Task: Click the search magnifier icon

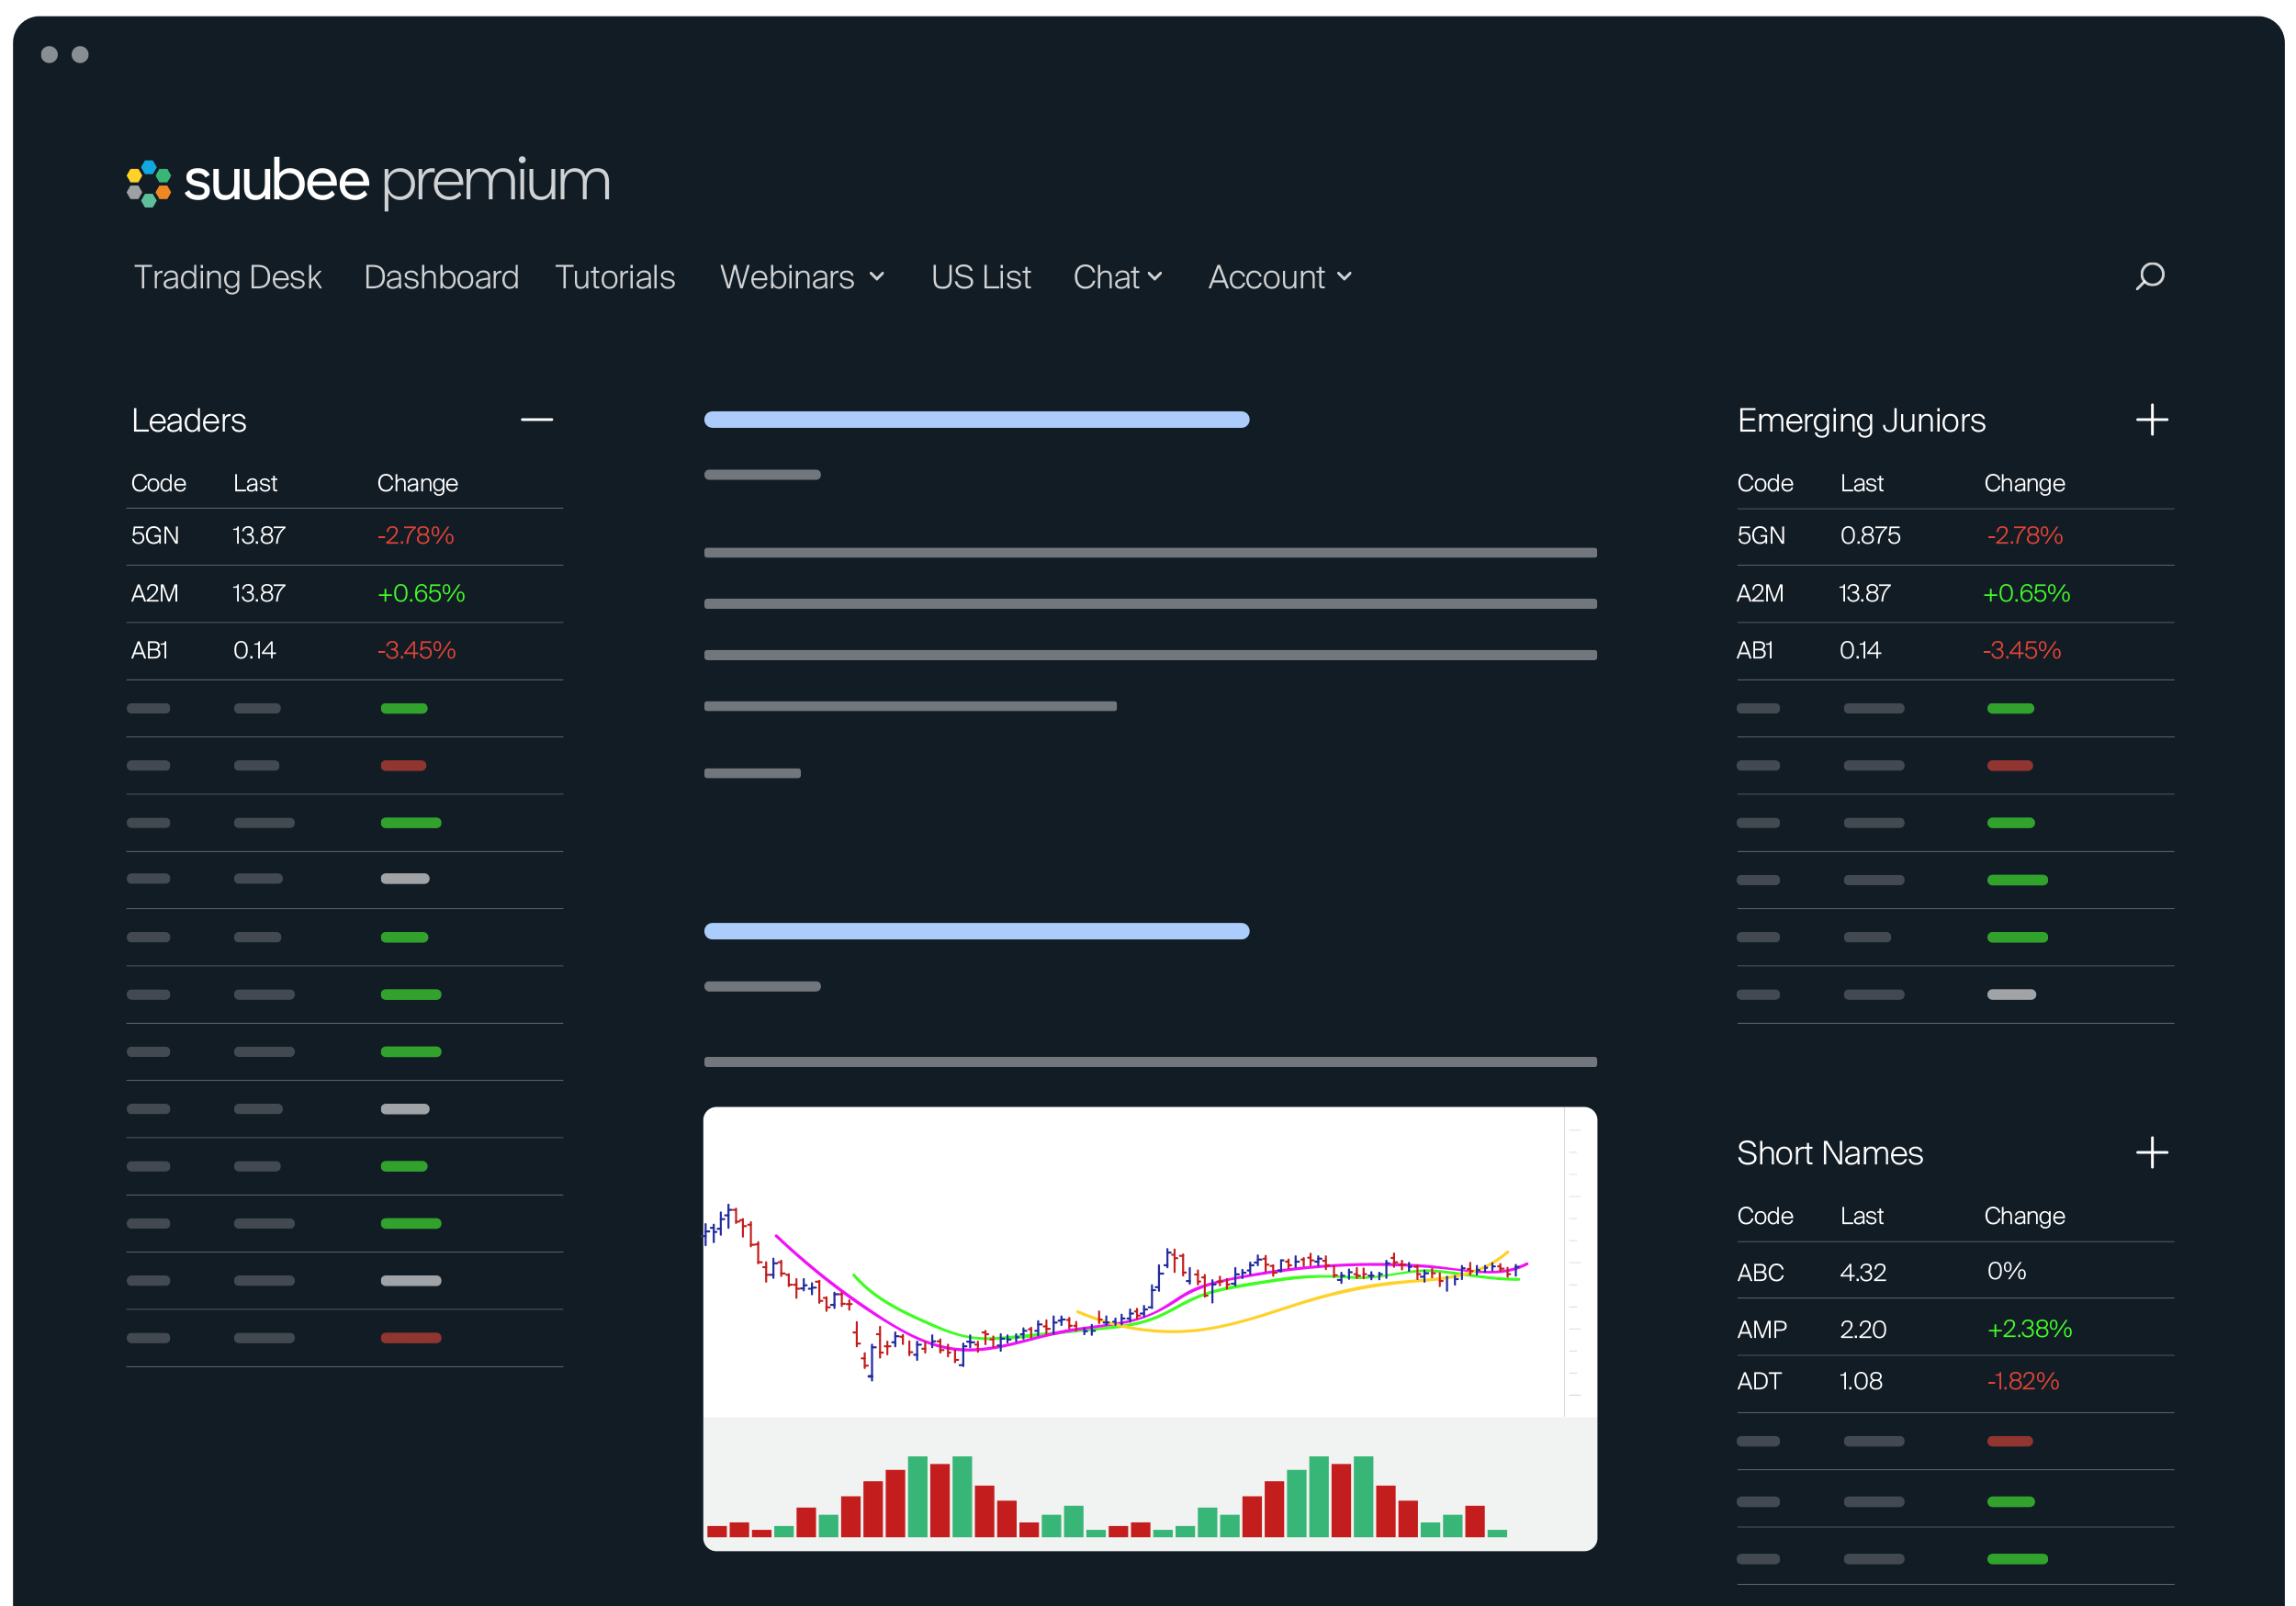Action: [x=2149, y=276]
